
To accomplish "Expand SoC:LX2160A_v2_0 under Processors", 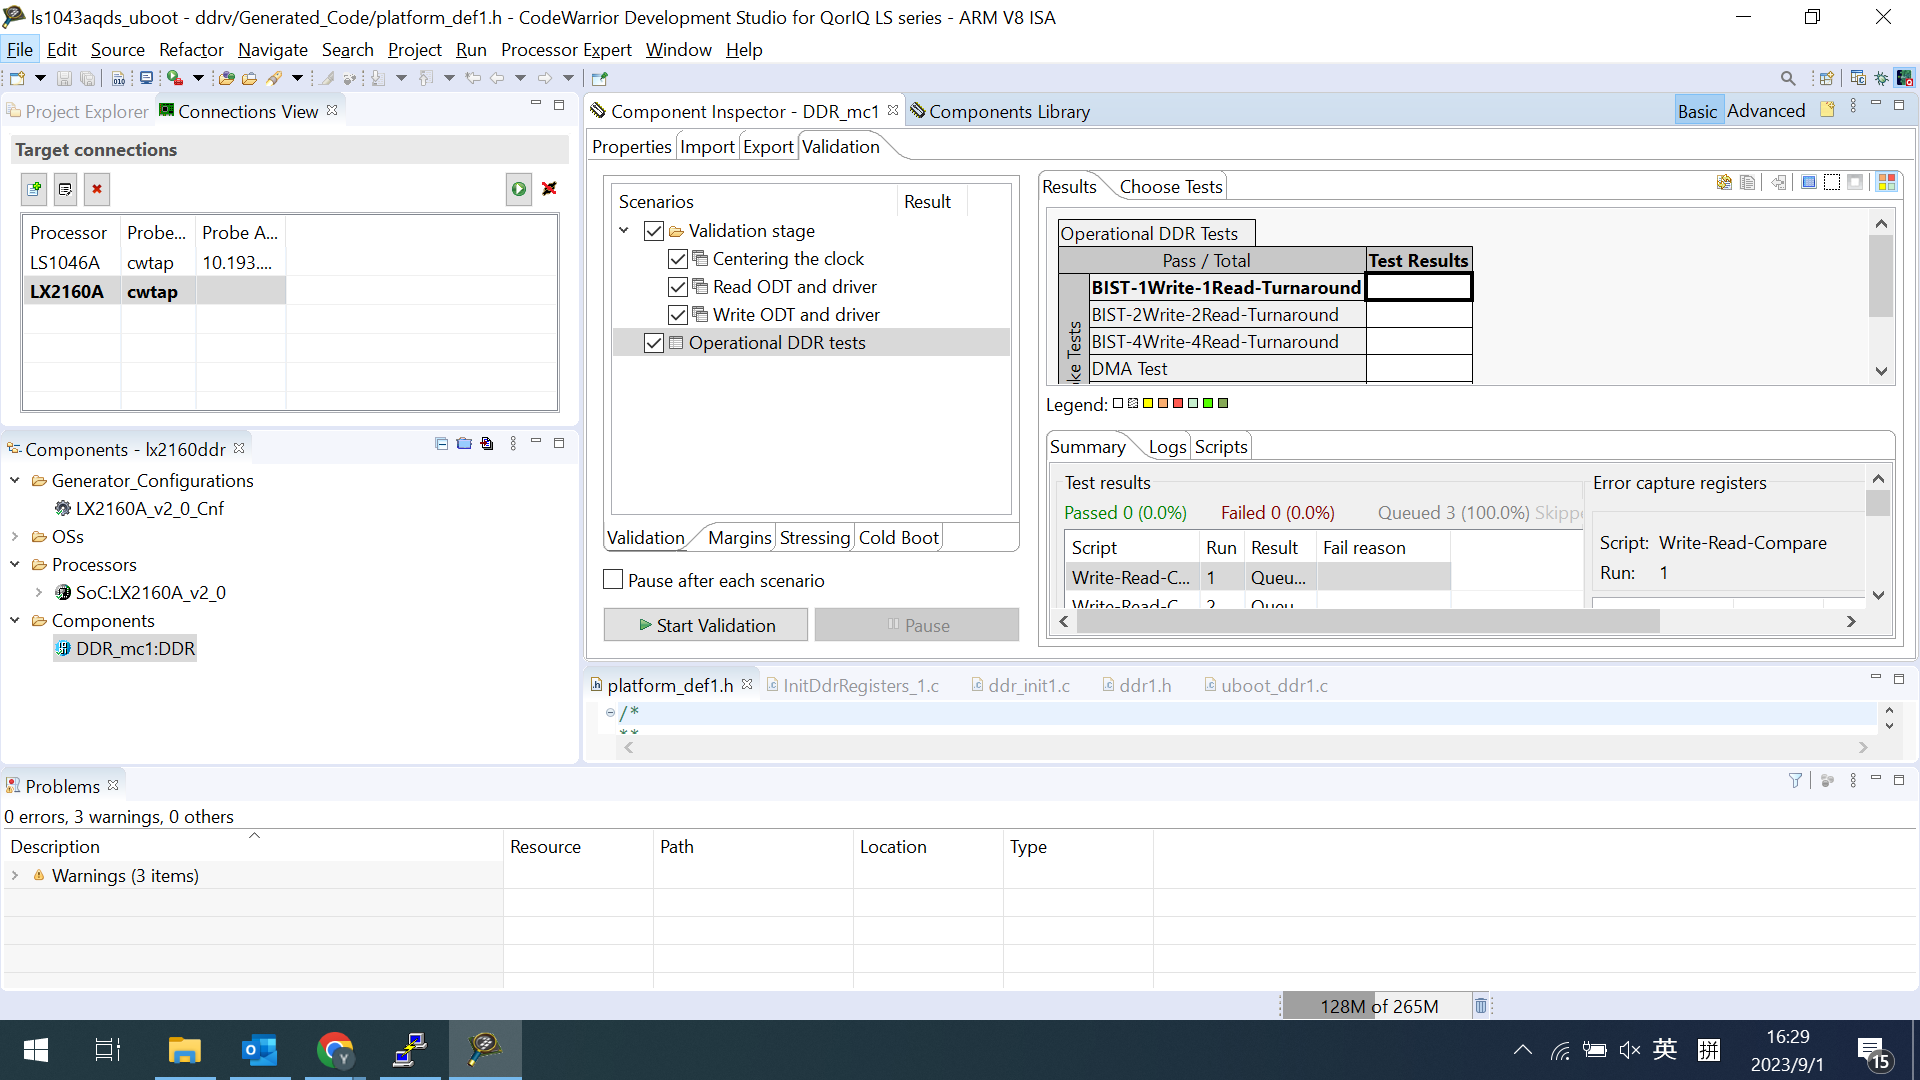I will [x=39, y=592].
